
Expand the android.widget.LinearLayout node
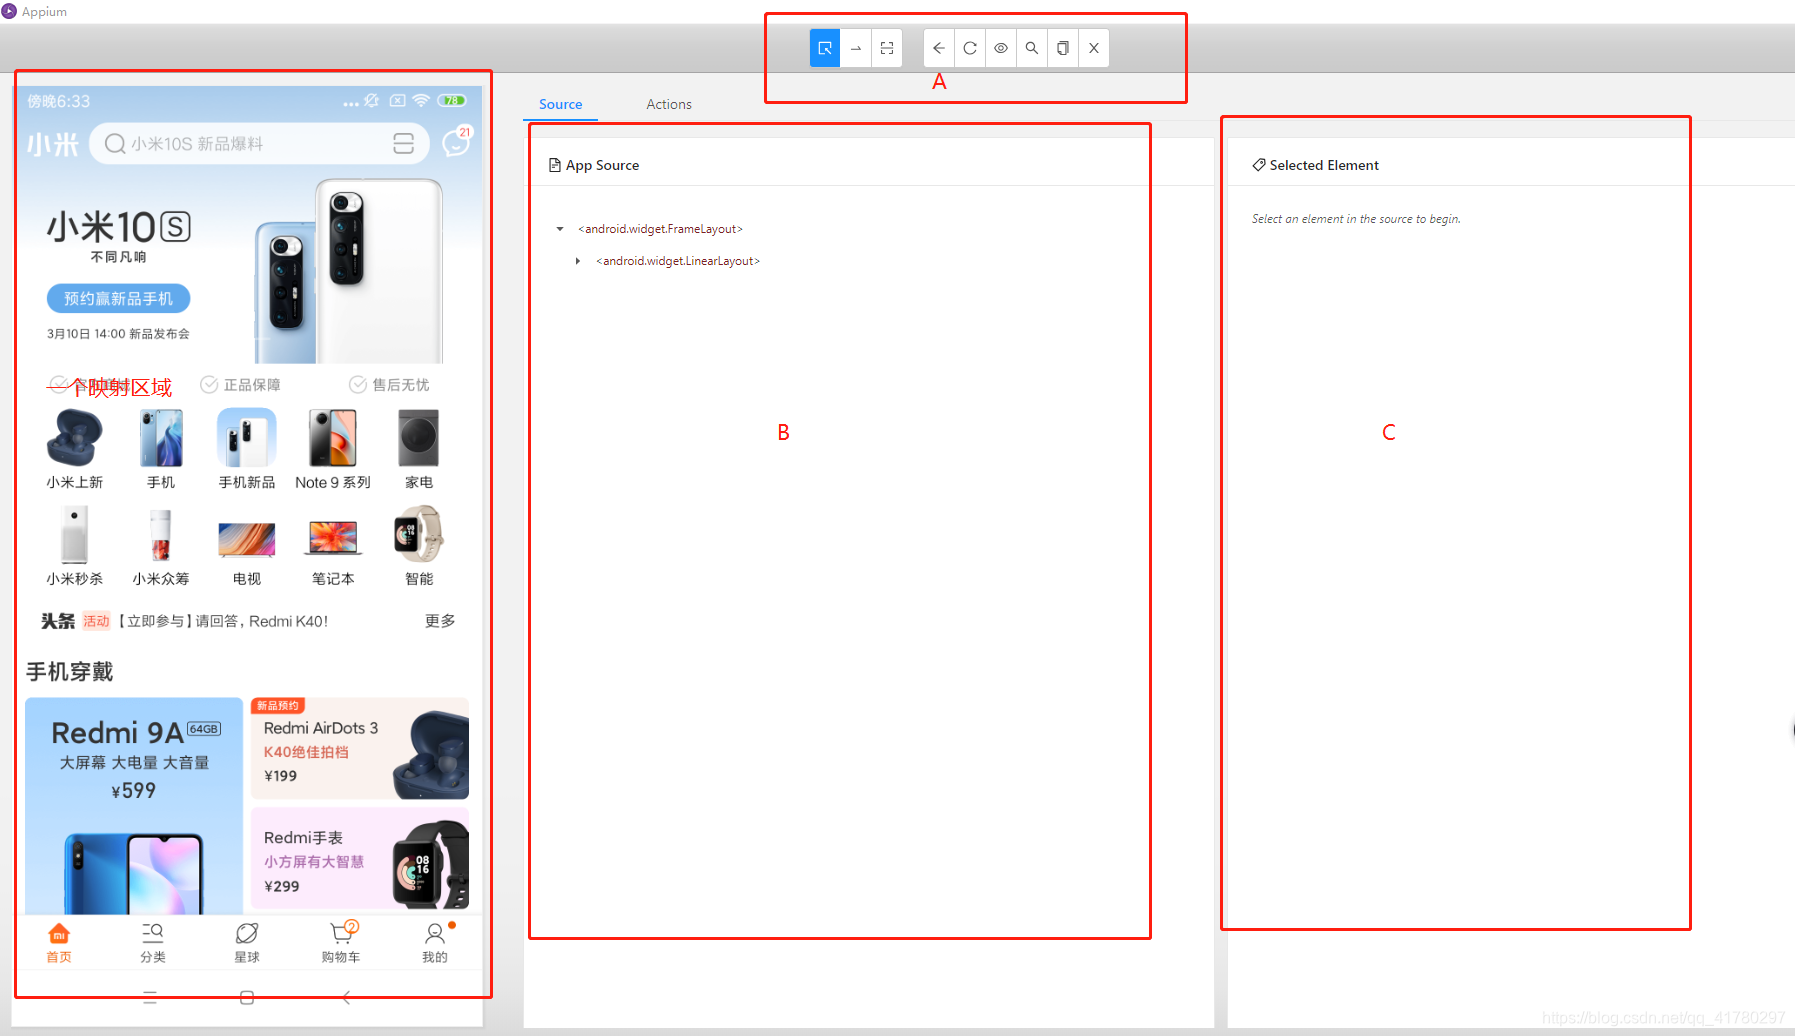tap(578, 261)
